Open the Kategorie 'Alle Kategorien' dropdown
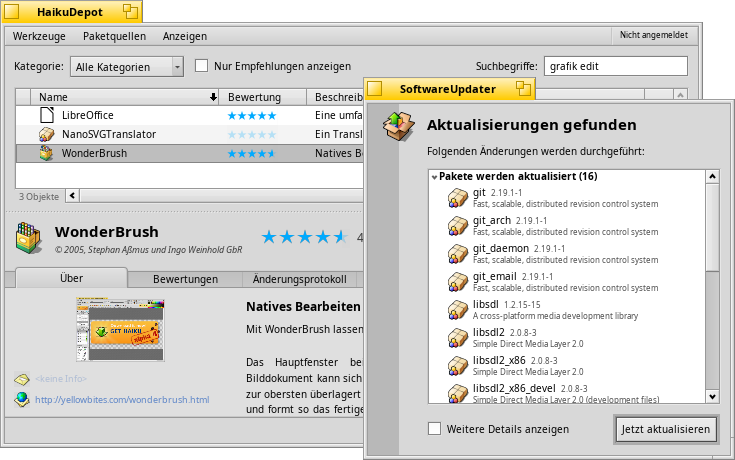The height and width of the screenshot is (460, 735). 127,67
